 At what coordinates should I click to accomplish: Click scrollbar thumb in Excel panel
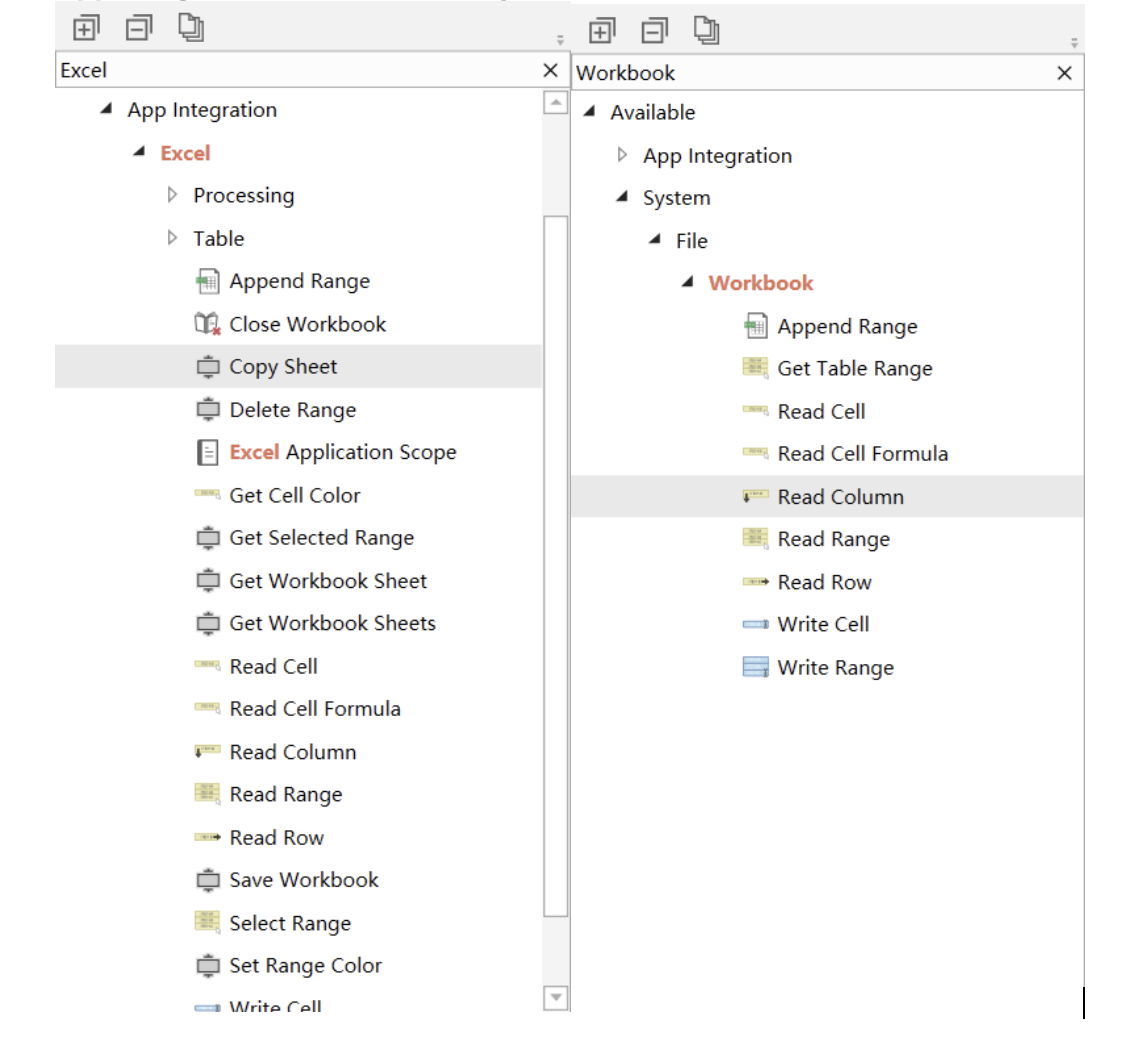click(x=555, y=565)
